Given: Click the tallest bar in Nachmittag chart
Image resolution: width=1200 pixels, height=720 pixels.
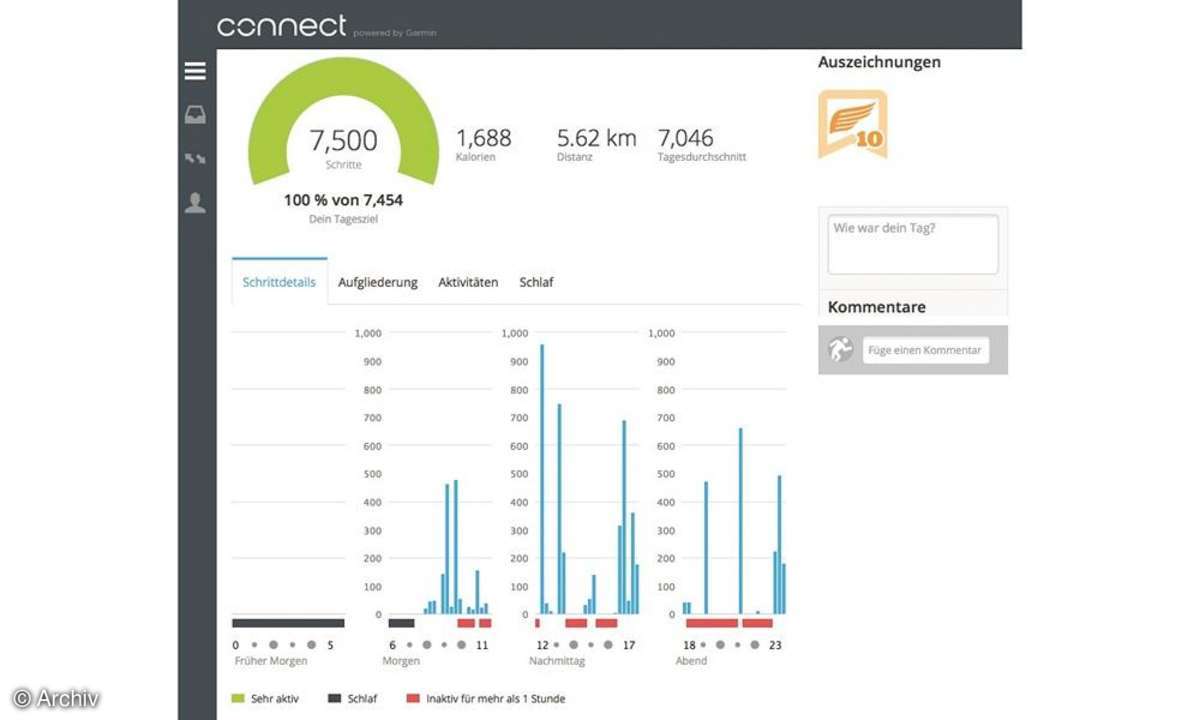Looking at the screenshot, I should (x=542, y=479).
